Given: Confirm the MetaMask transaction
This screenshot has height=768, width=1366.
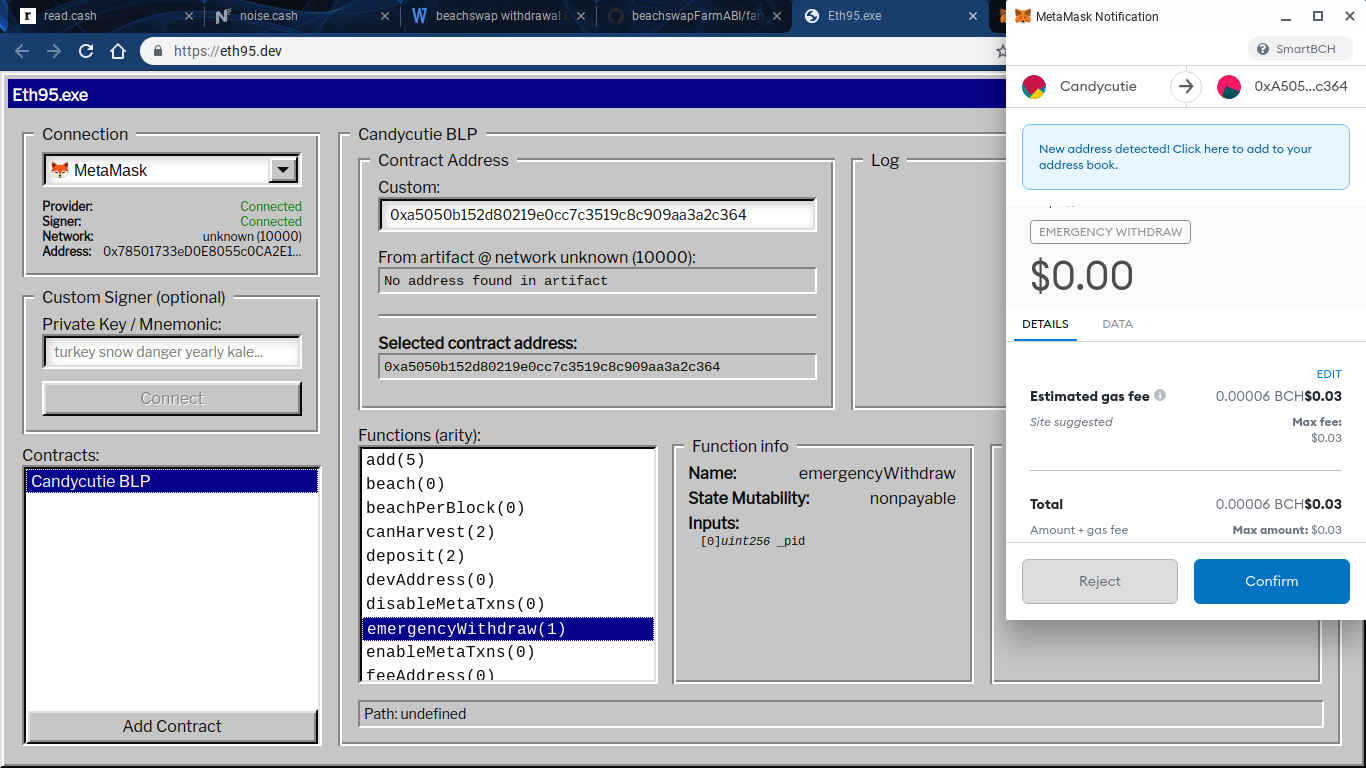Looking at the screenshot, I should [x=1272, y=581].
